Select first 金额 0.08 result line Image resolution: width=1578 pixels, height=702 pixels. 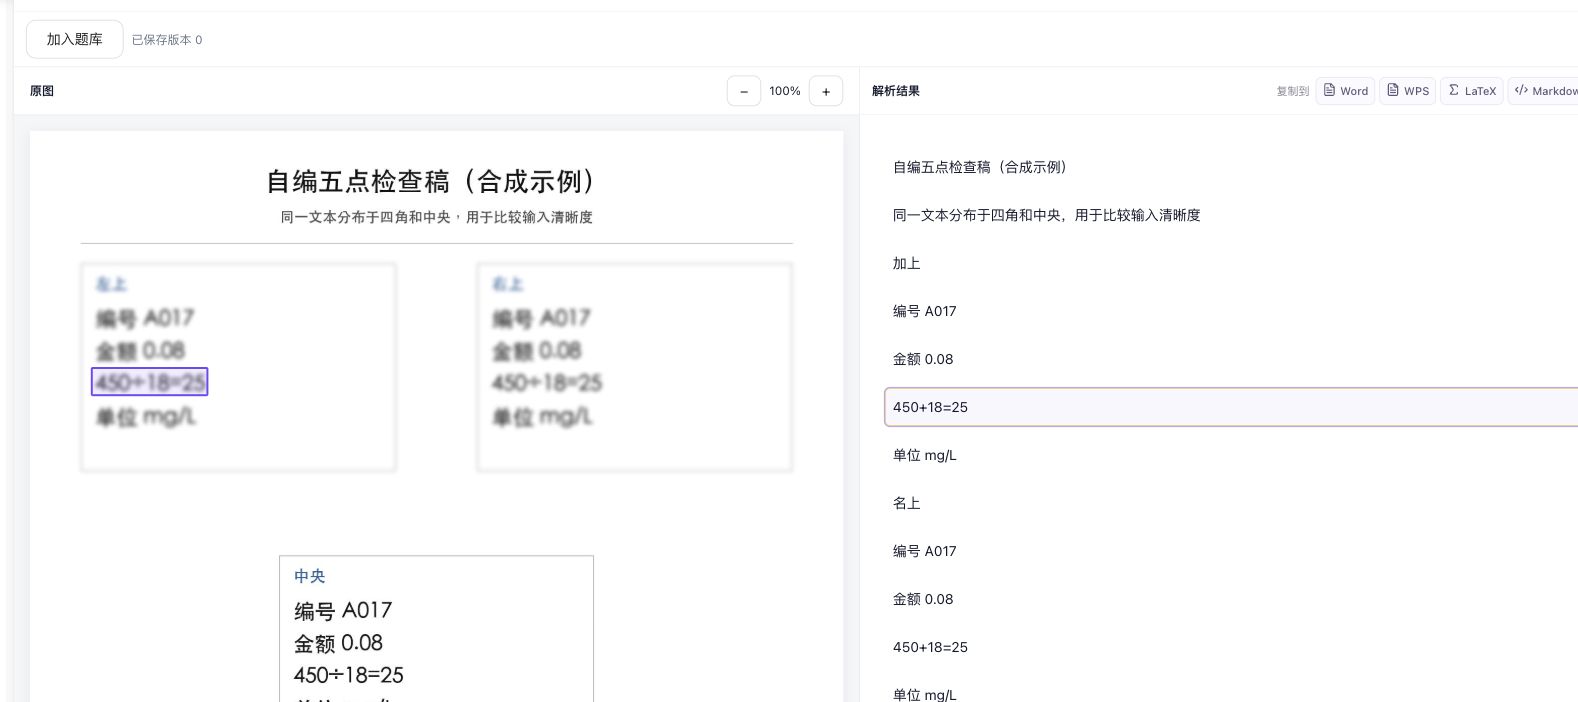point(923,359)
